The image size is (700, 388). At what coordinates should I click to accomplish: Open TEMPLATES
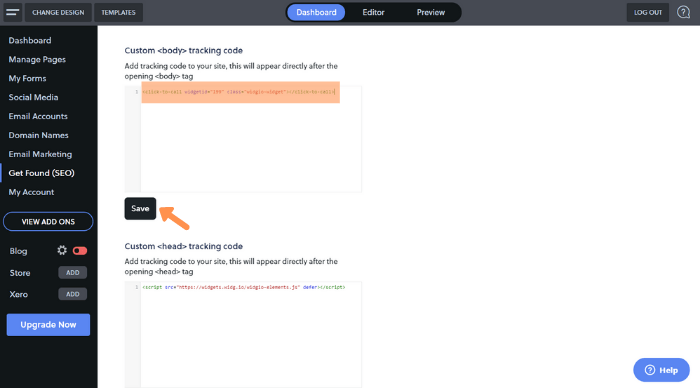[x=118, y=13]
